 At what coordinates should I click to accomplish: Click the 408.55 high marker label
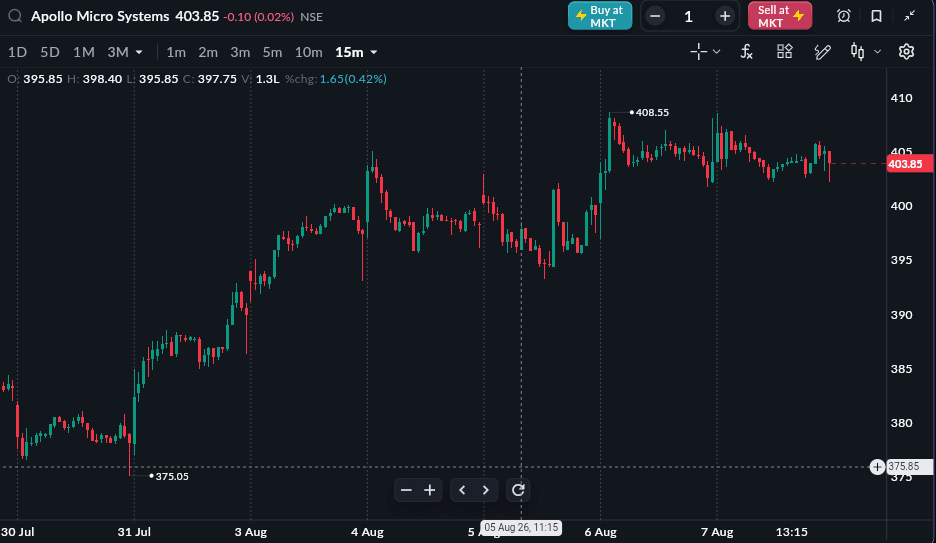(652, 112)
